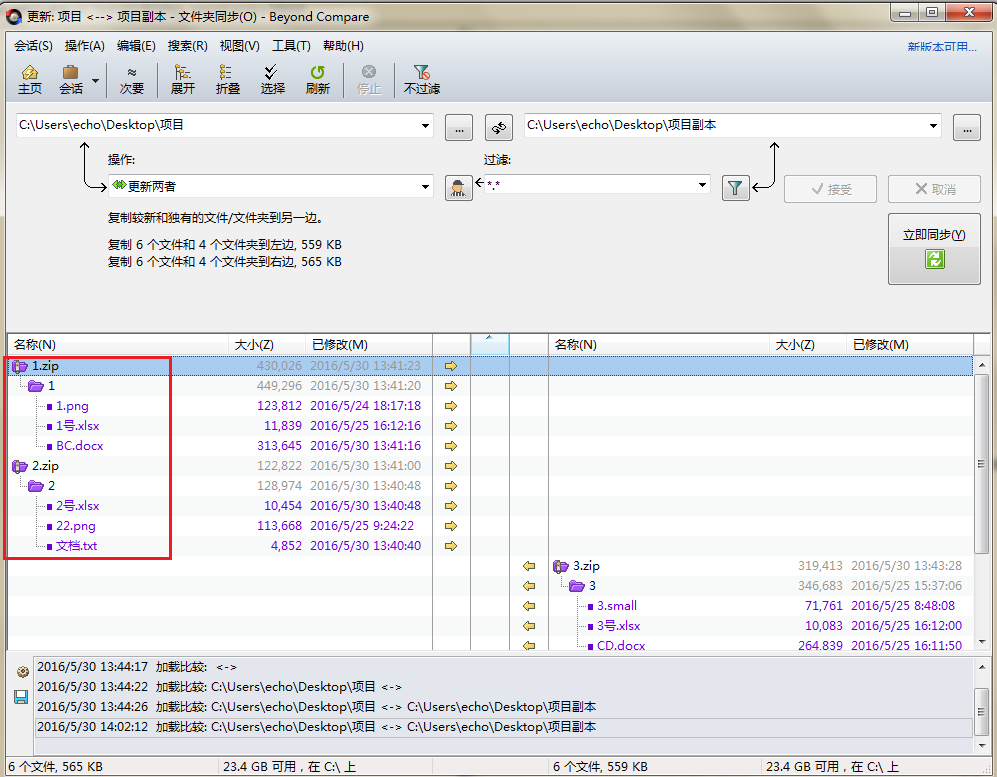
Task: Click the 次要 (Minor) toolbar icon
Action: (132, 79)
